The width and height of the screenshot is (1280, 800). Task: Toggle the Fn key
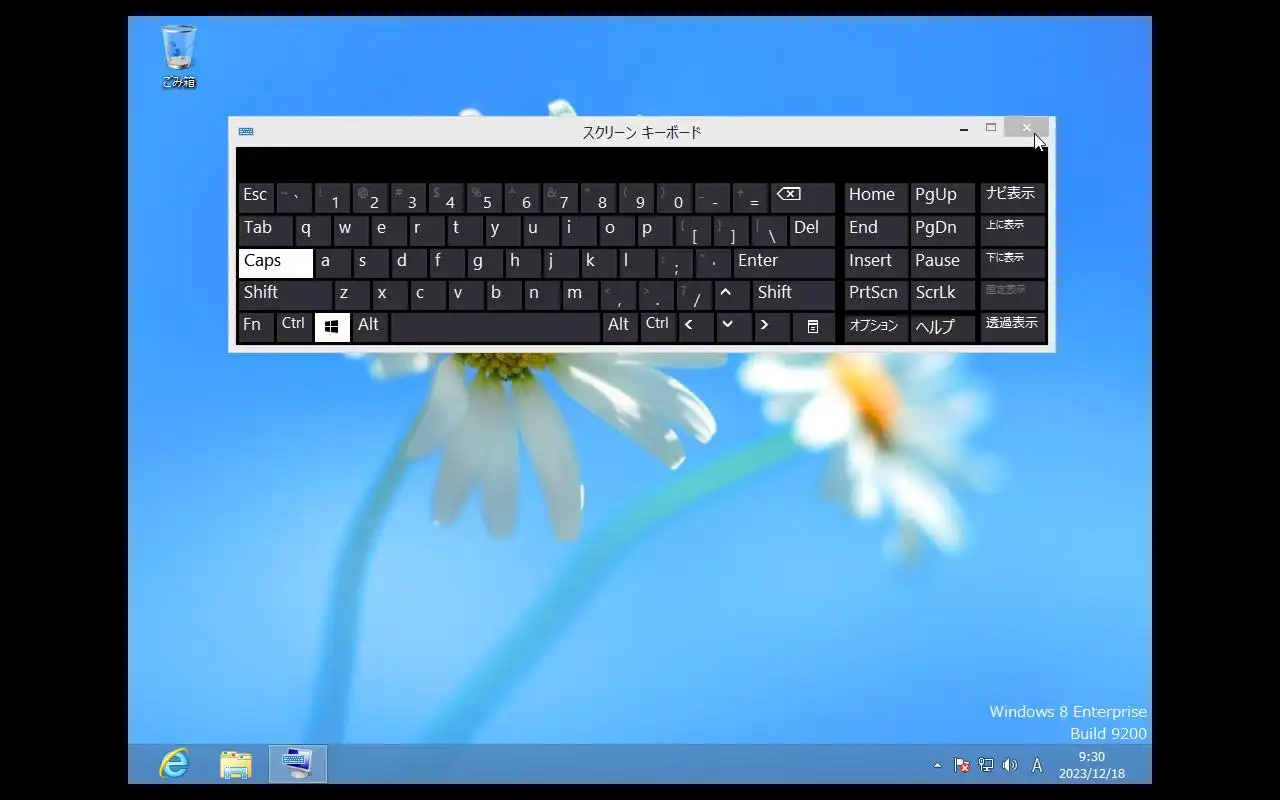coord(256,327)
